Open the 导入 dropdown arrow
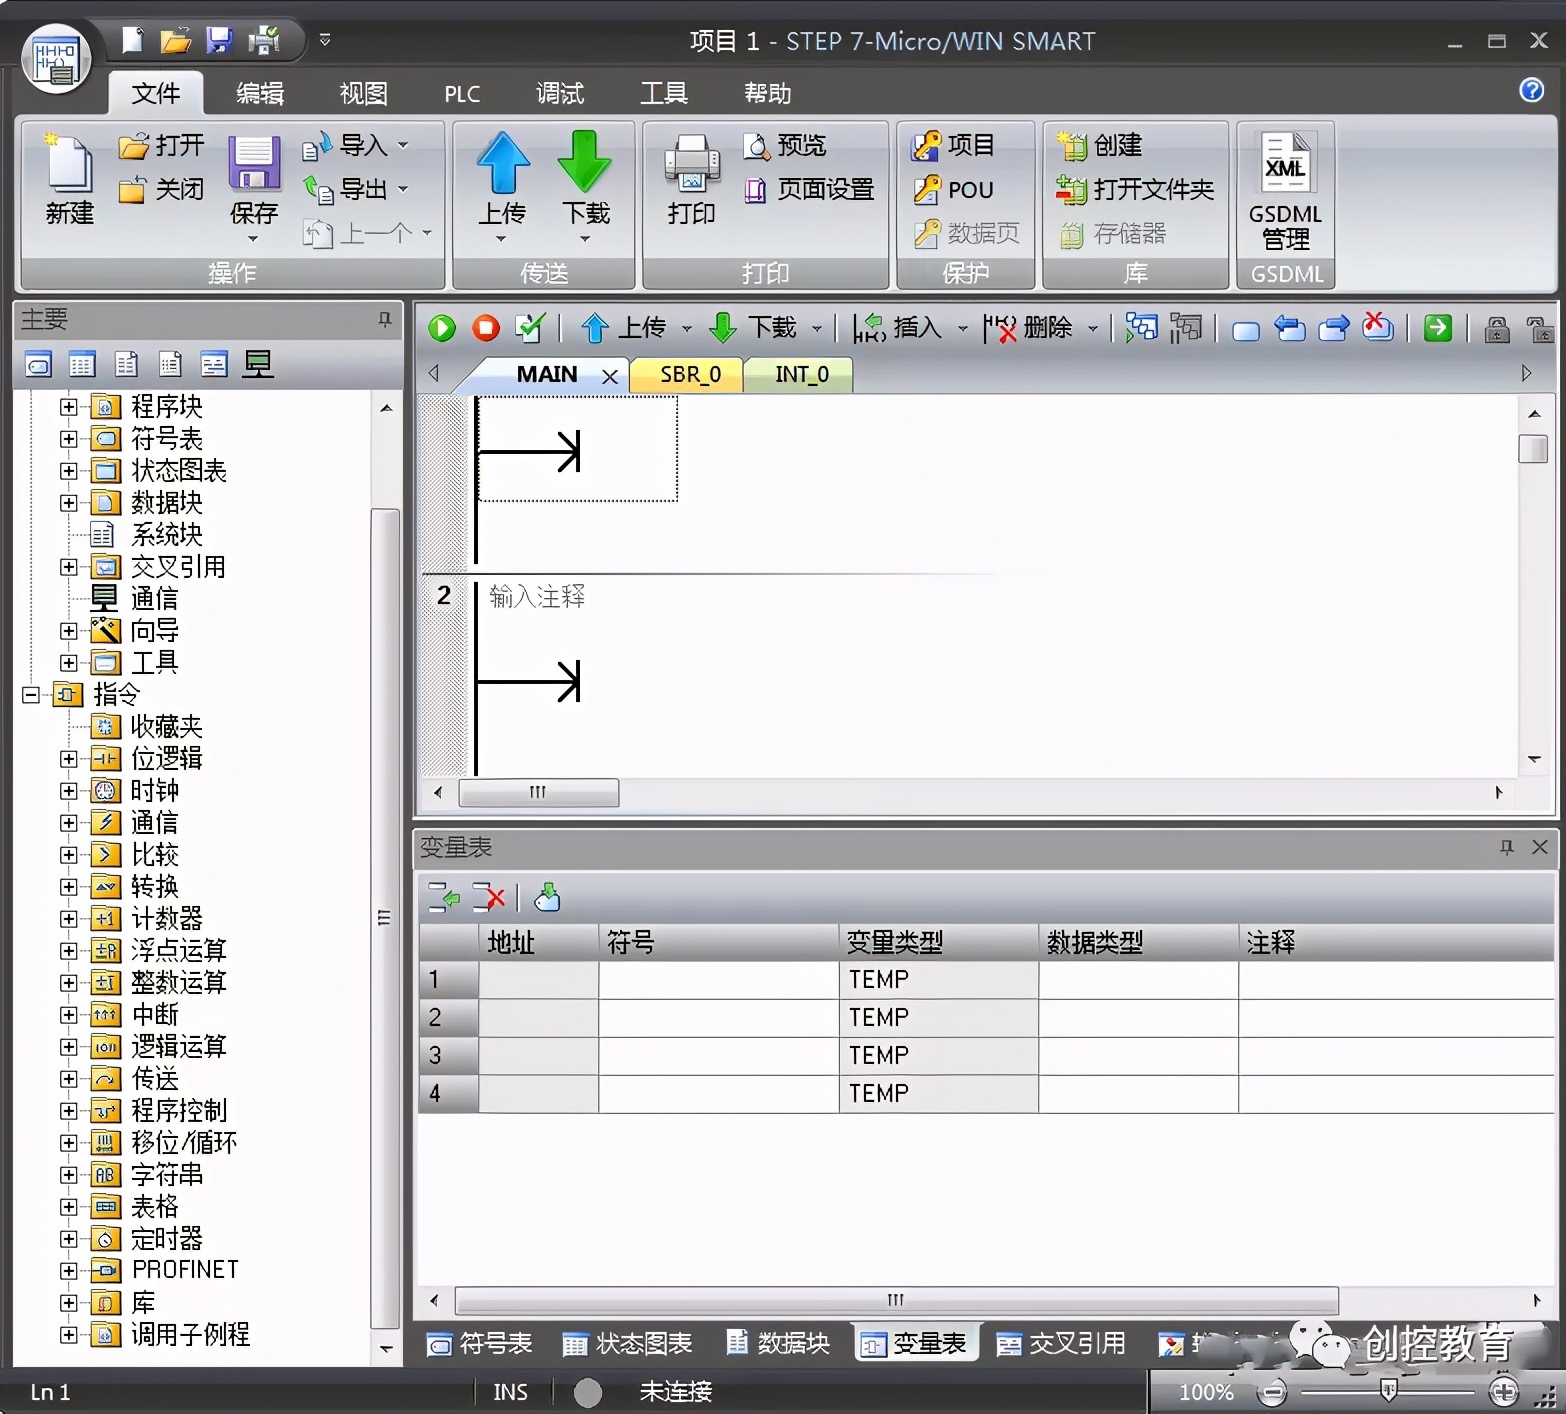The width and height of the screenshot is (1566, 1414). click(x=404, y=145)
